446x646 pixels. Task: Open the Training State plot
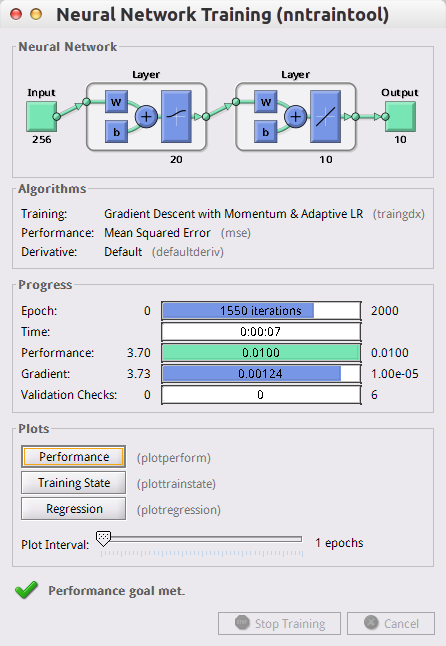point(74,482)
